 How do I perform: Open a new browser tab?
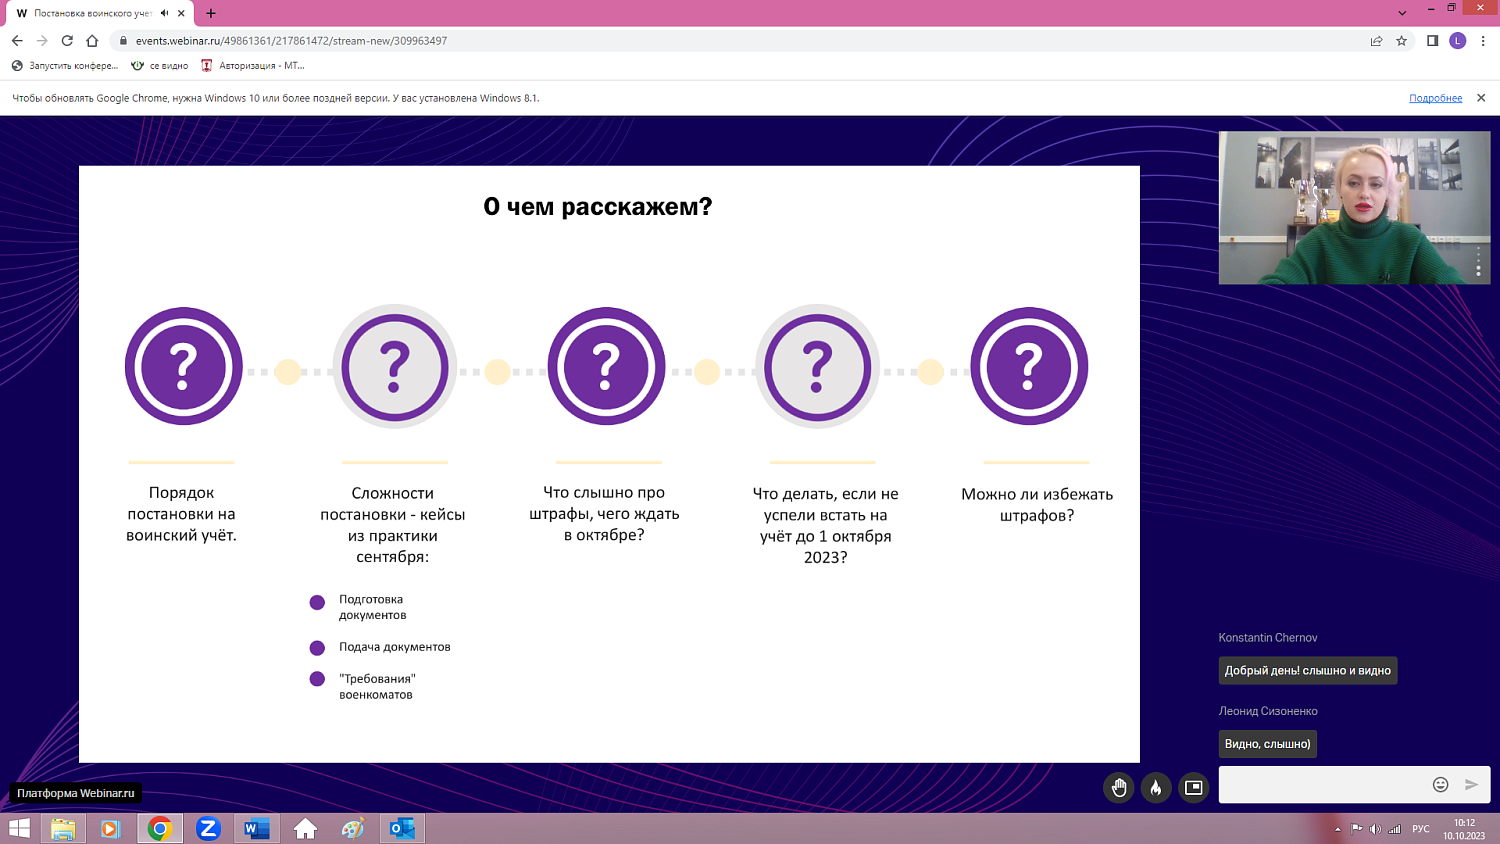[x=211, y=13]
